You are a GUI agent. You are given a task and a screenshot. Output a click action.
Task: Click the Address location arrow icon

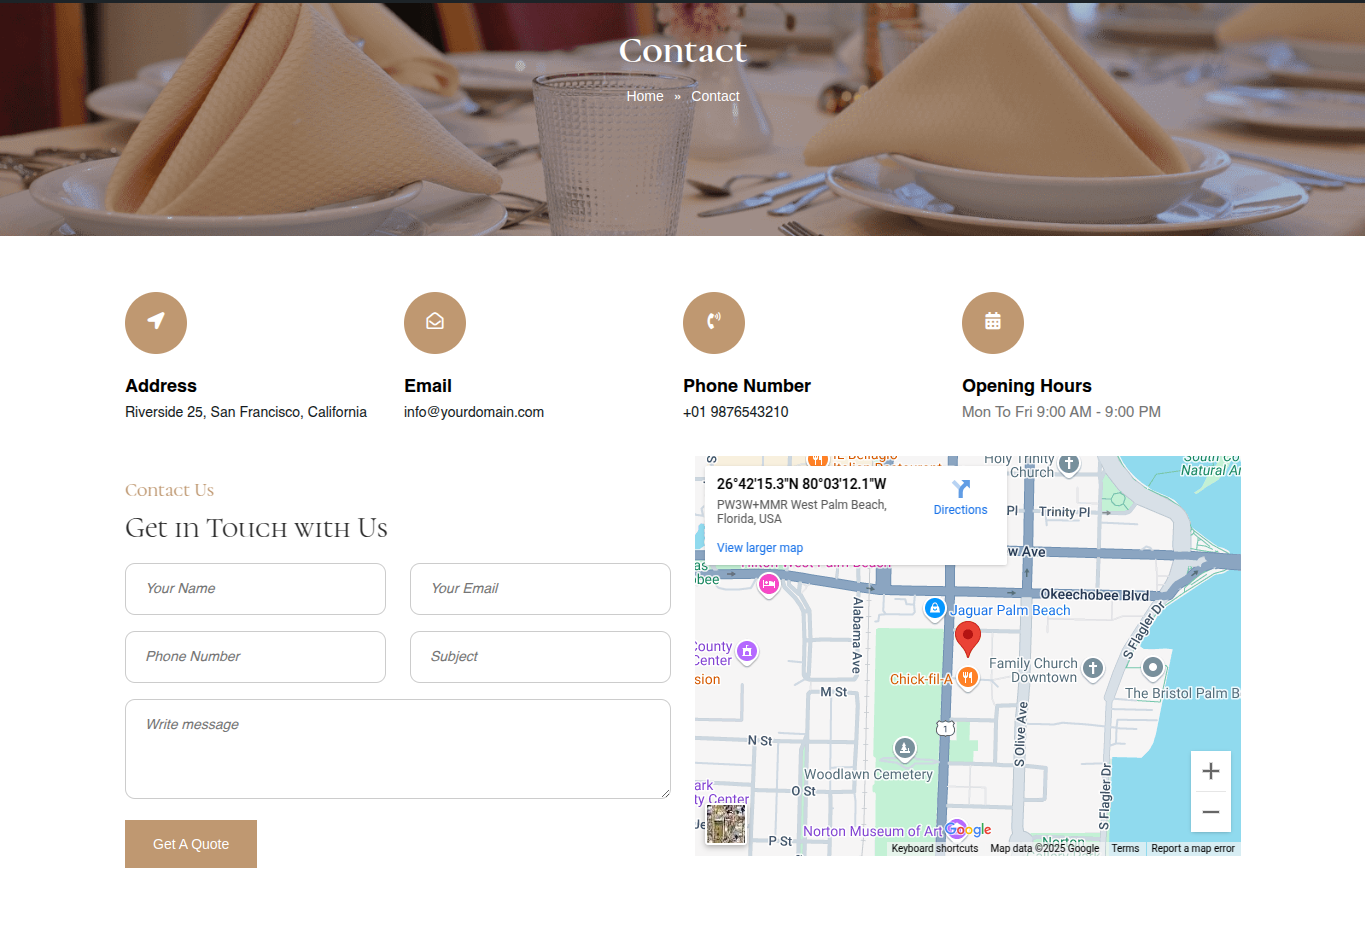coord(156,322)
